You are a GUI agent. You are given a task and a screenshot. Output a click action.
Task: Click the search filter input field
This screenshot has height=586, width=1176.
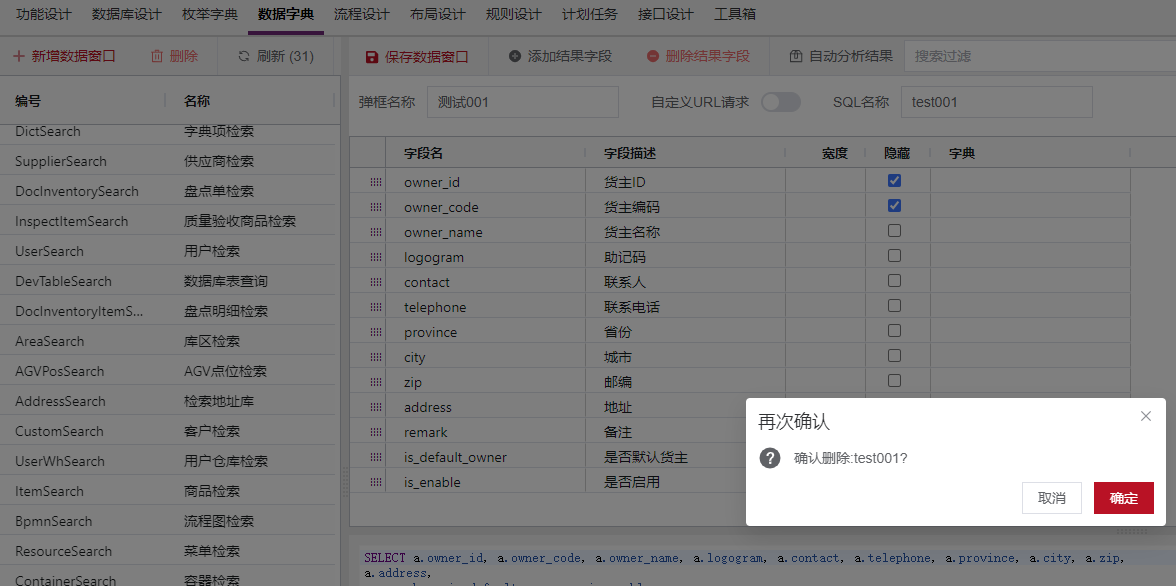[x=1035, y=57]
